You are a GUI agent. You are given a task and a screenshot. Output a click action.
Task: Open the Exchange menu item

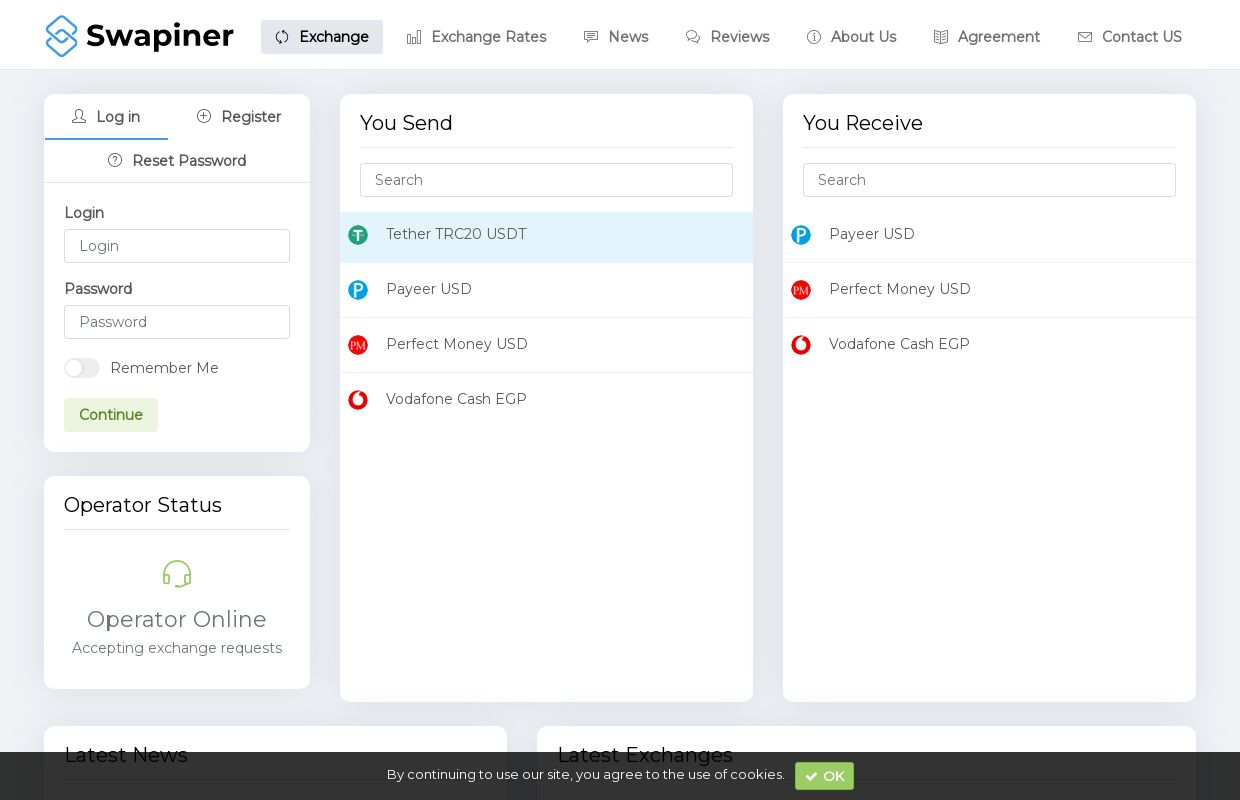click(x=322, y=37)
